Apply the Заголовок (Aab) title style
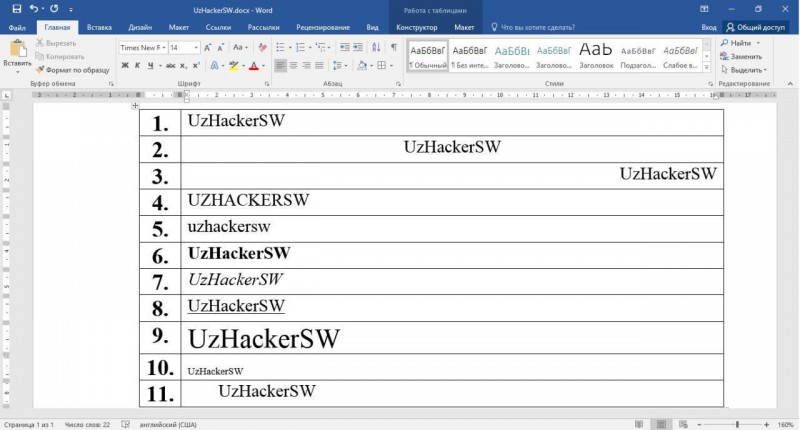The image size is (800, 430). pos(596,56)
